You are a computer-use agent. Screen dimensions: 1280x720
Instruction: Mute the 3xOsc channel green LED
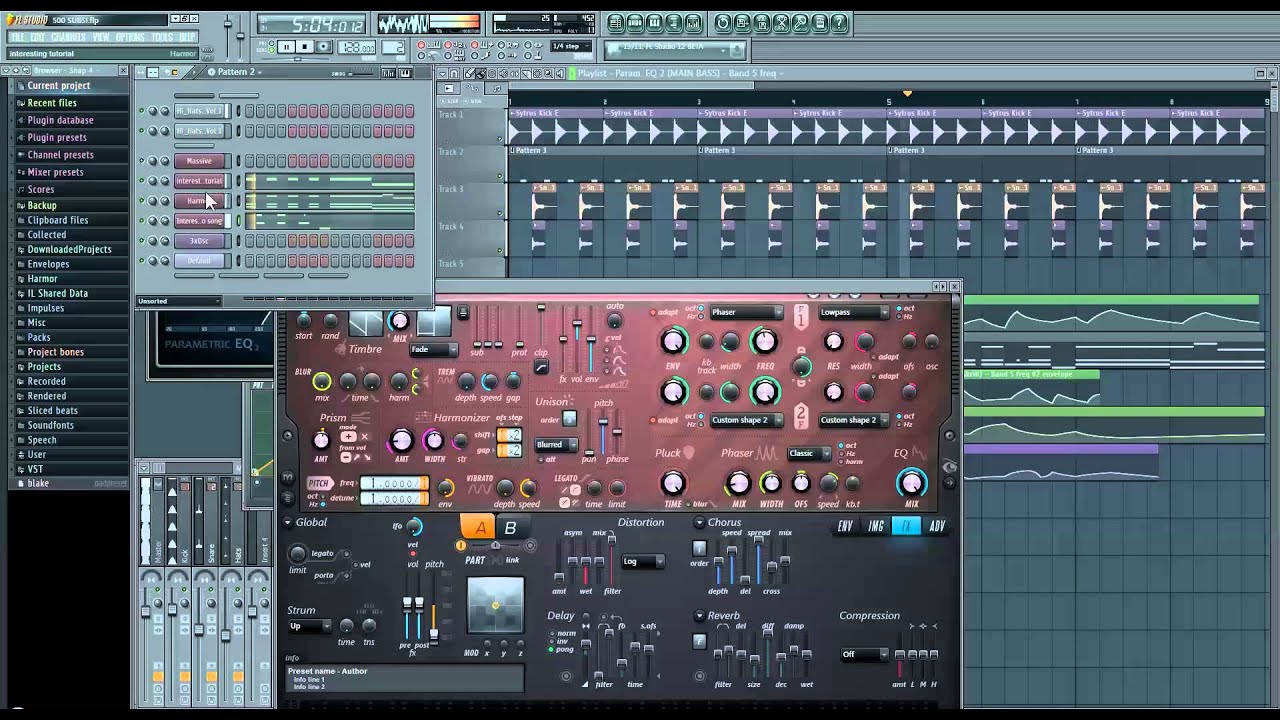(141, 241)
